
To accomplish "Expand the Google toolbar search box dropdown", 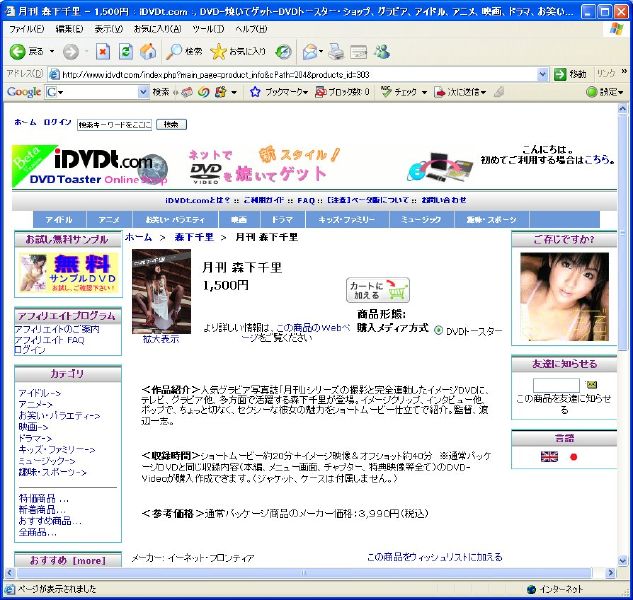I will click(x=143, y=92).
